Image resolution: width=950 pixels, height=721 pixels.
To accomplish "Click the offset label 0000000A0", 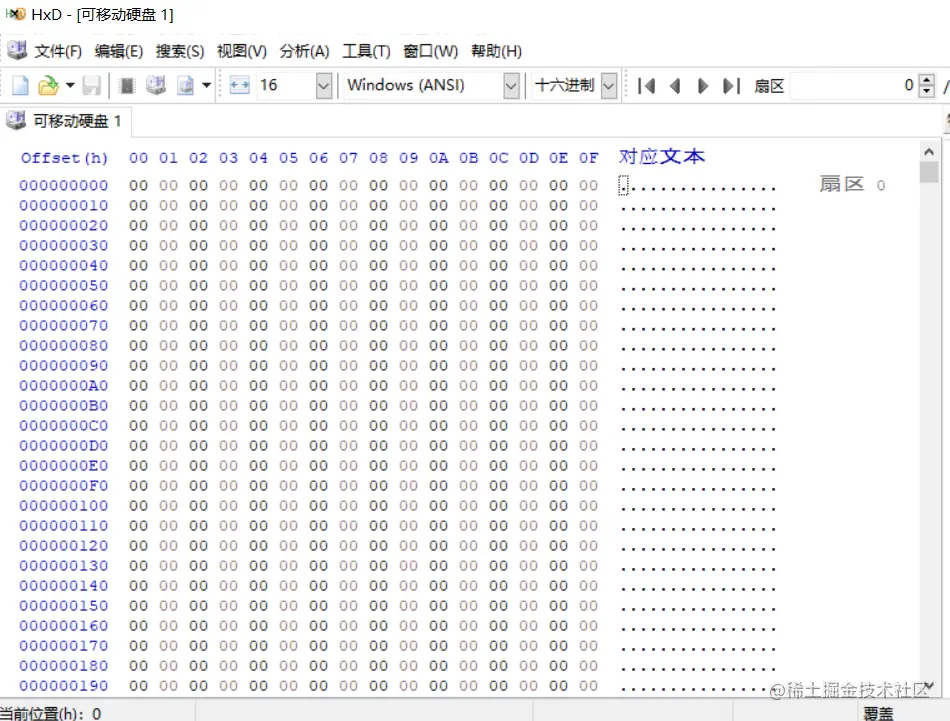I will 64,385.
